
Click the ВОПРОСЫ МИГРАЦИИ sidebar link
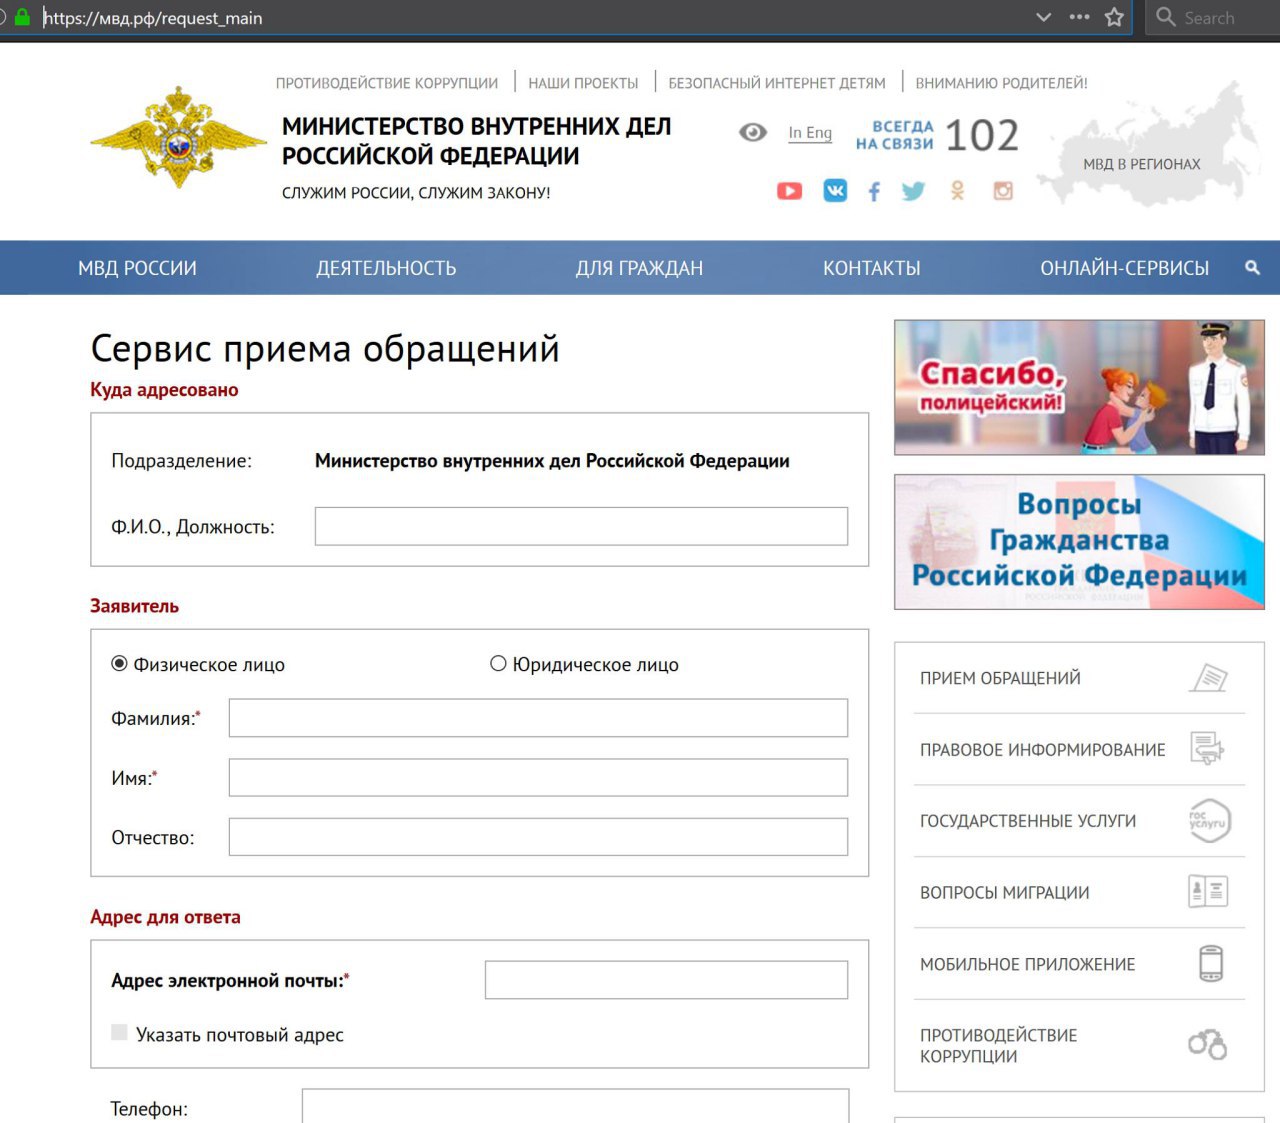pos(1005,893)
